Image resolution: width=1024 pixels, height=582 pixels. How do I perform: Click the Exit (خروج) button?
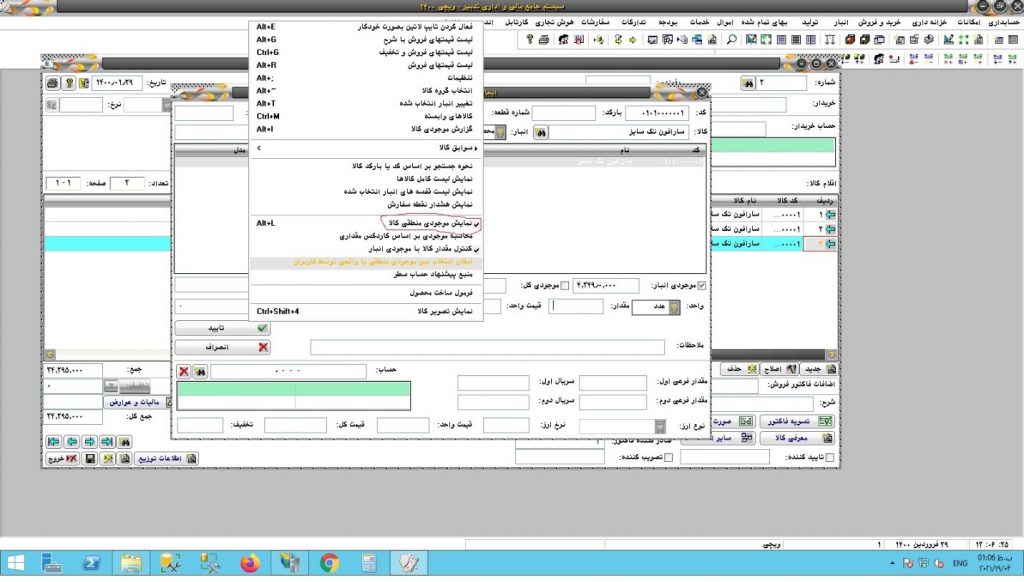click(63, 459)
